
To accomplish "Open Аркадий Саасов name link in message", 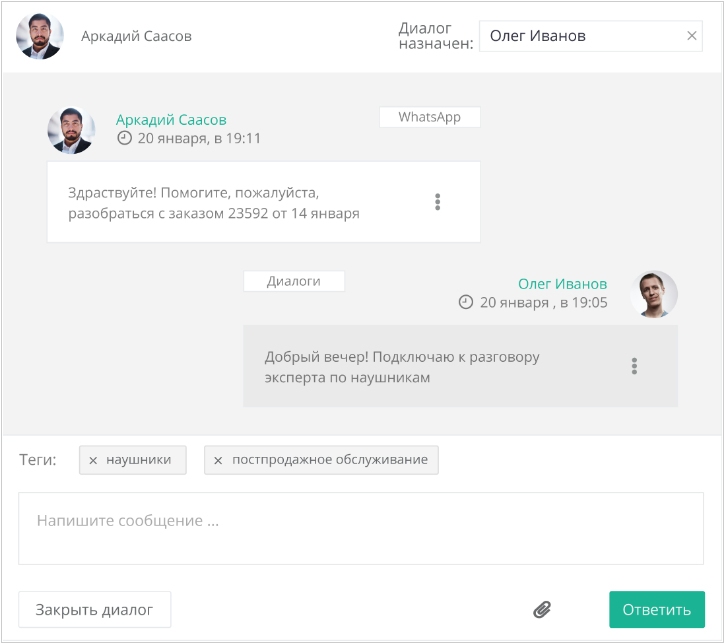I will [171, 120].
